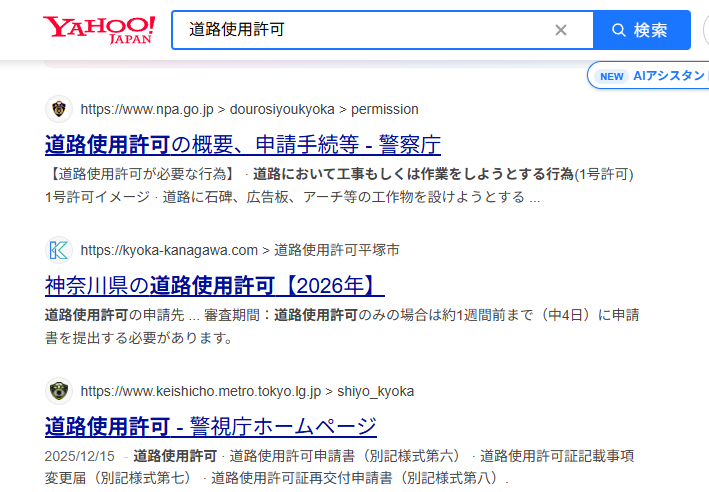
Task: Click the 警視庁 site favicon icon
Action: [x=59, y=391]
